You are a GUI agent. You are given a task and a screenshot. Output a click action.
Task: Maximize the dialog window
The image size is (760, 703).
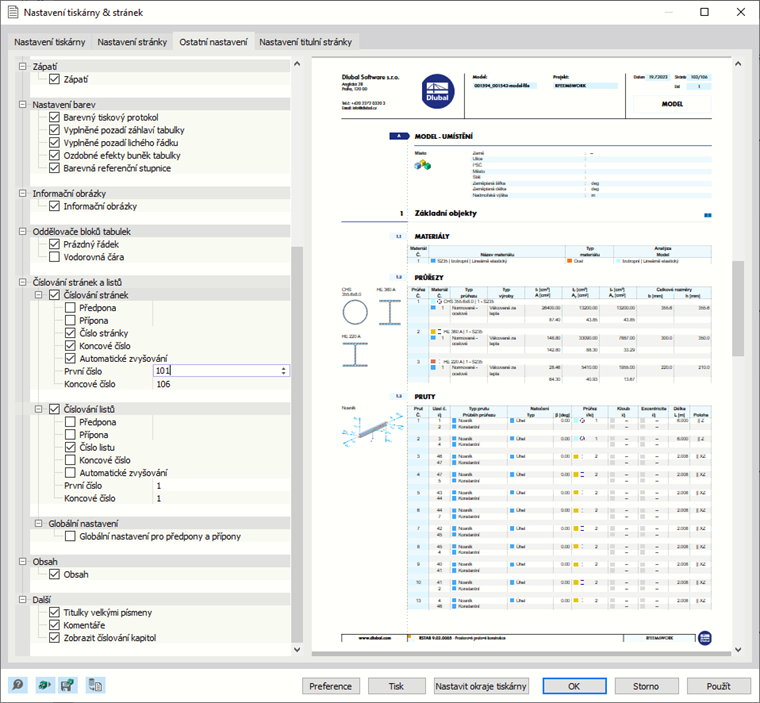pos(704,12)
